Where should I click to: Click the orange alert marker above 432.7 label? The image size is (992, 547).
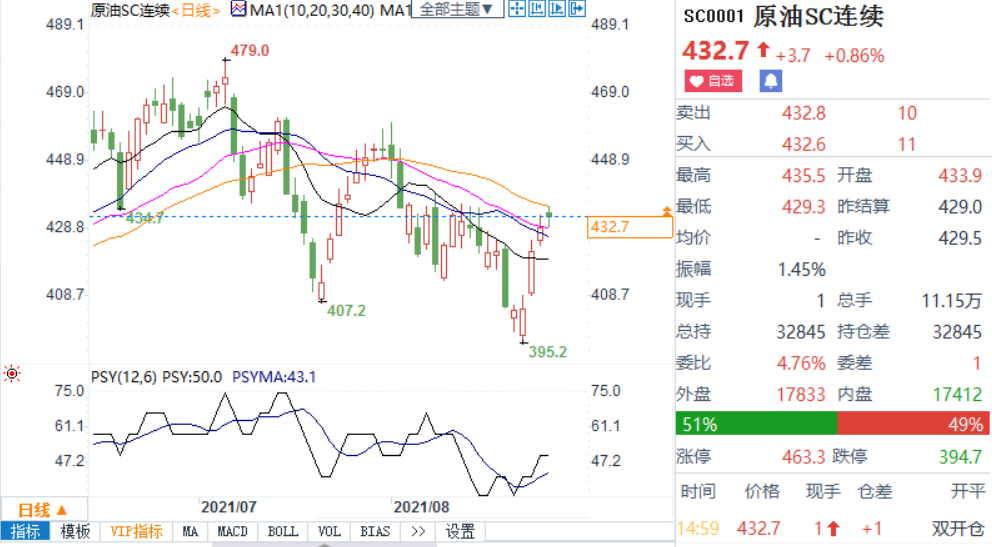pyautogui.click(x=667, y=211)
